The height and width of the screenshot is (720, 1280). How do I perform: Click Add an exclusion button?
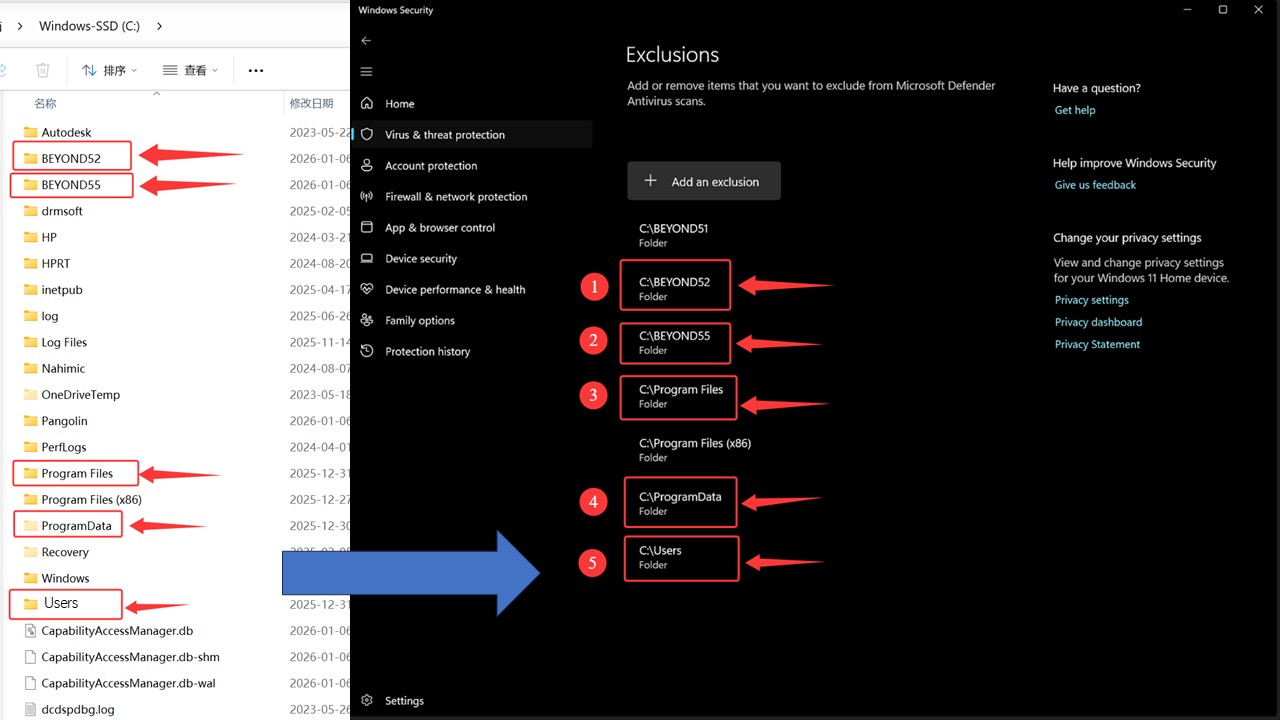[x=704, y=182]
